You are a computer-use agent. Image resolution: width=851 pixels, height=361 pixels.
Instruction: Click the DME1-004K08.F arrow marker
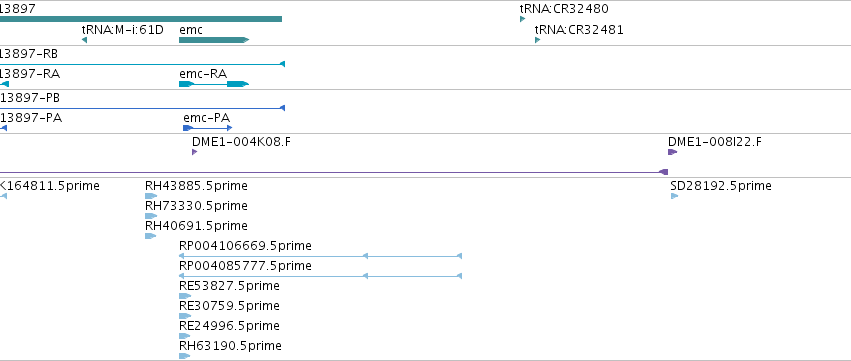(x=194, y=152)
